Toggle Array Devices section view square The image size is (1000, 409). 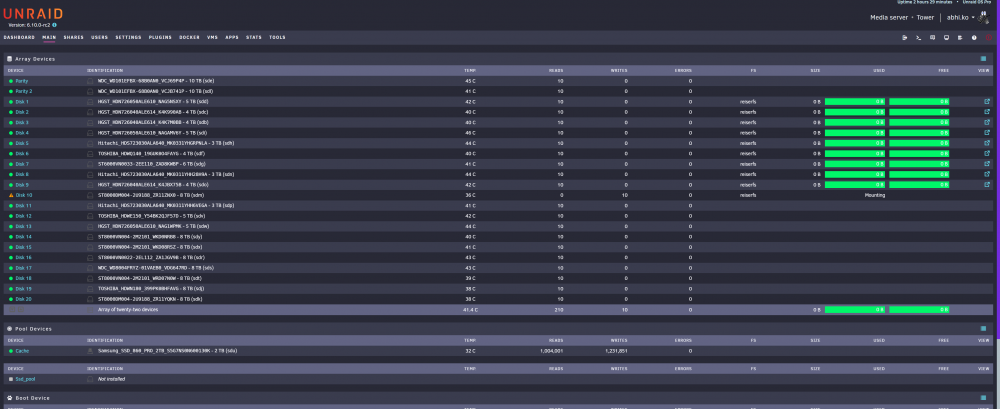click(983, 59)
